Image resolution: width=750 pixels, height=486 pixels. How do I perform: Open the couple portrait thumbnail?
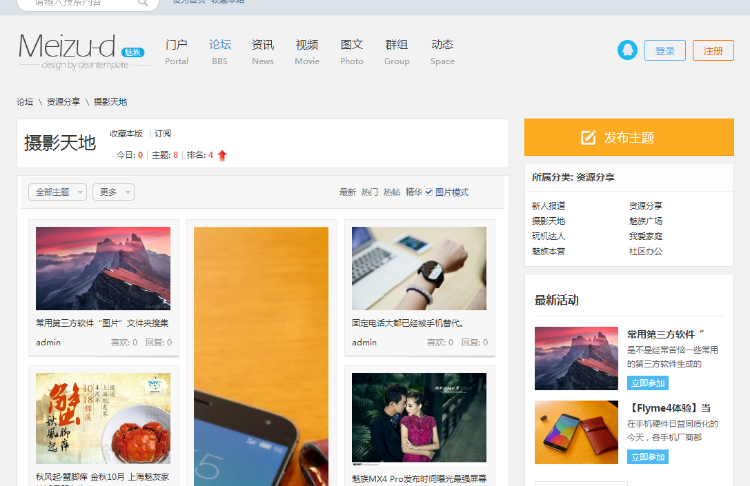point(419,419)
